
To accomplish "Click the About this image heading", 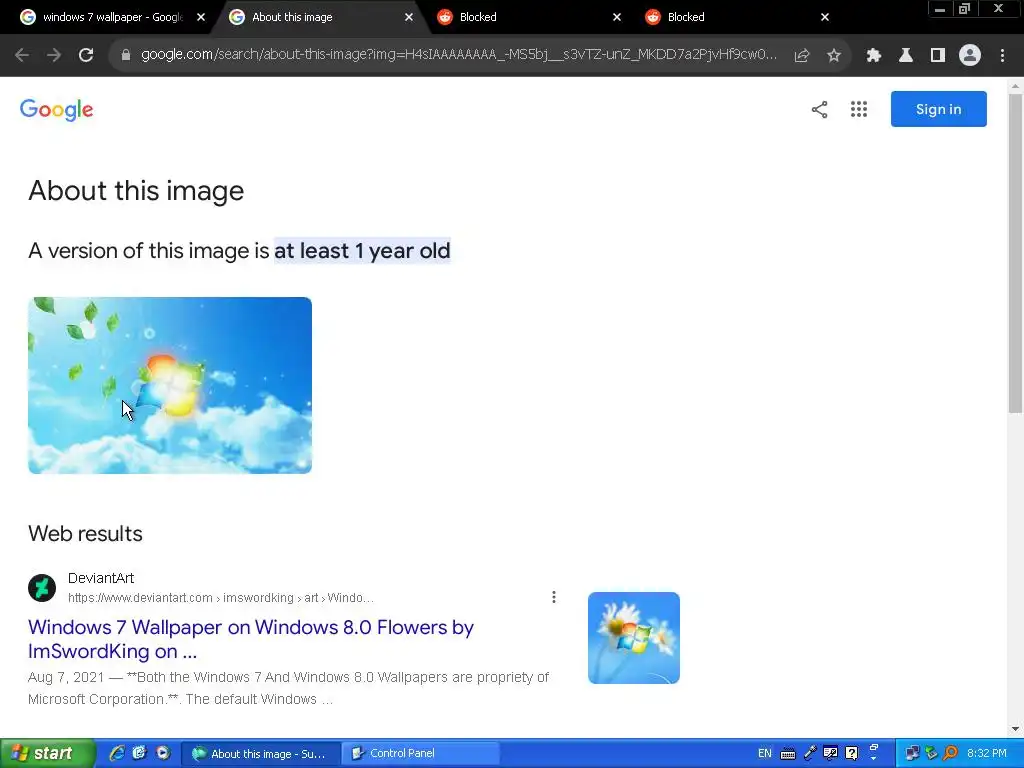I will point(136,191).
